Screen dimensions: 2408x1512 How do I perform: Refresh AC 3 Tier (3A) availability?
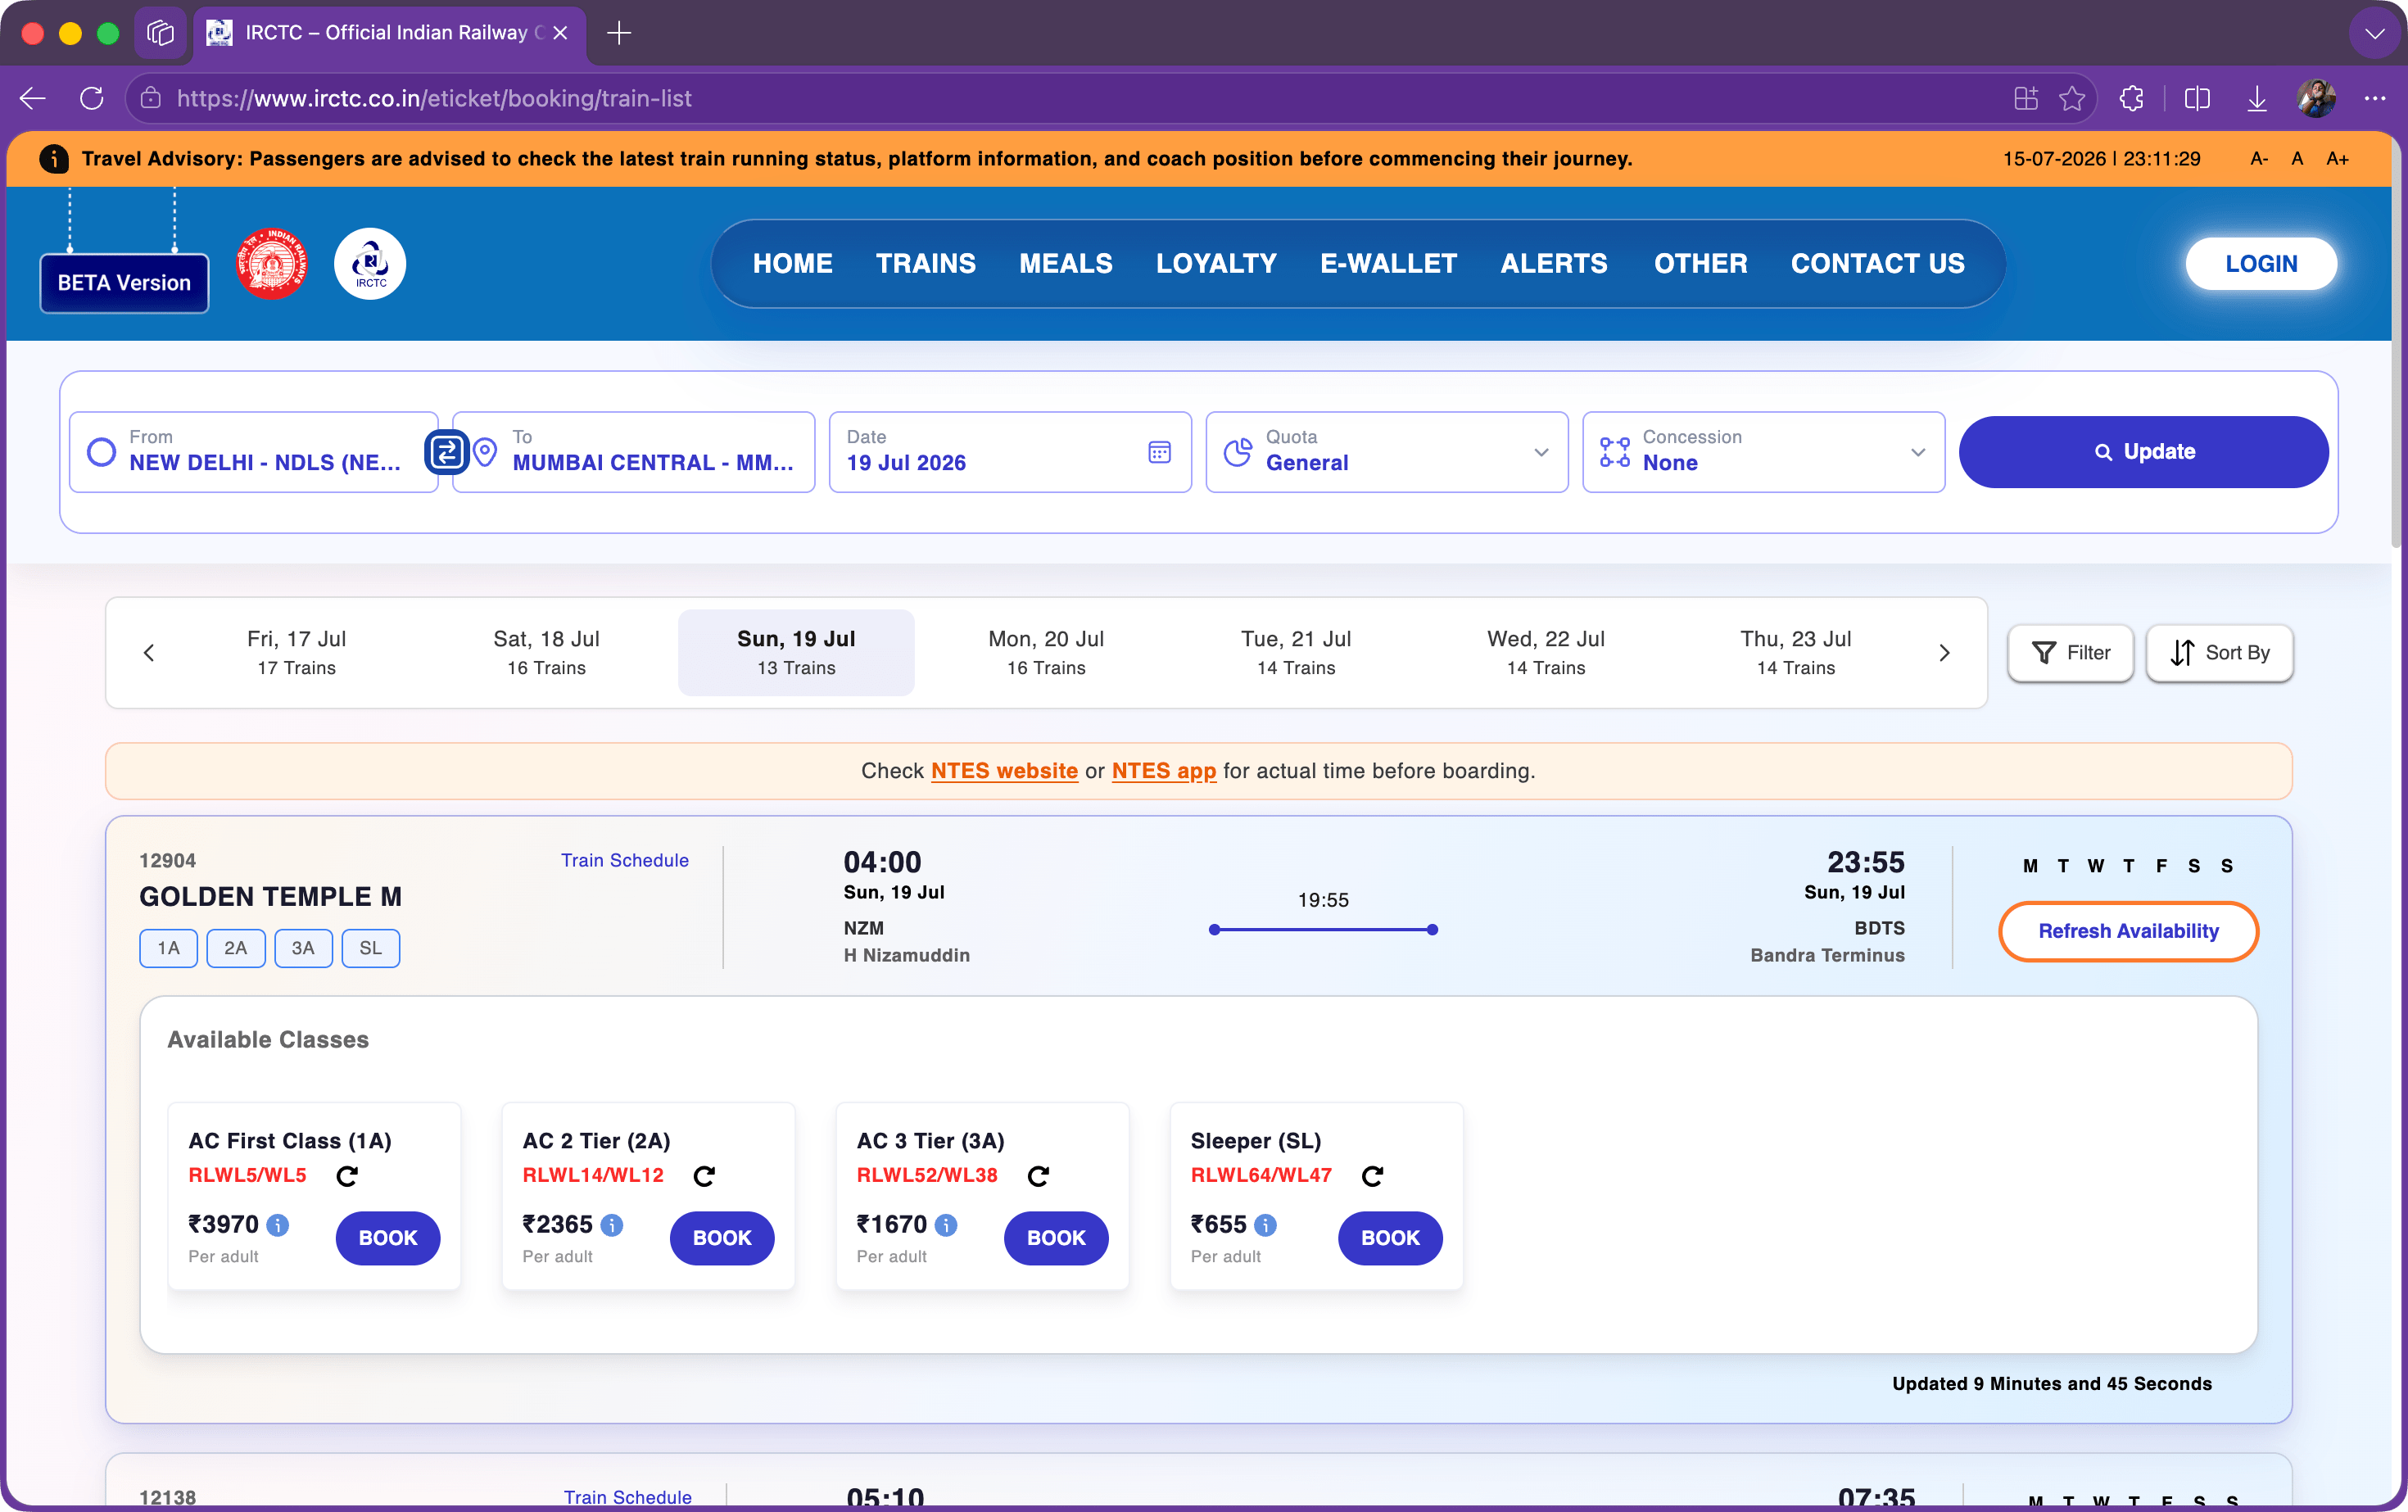tap(1038, 1176)
